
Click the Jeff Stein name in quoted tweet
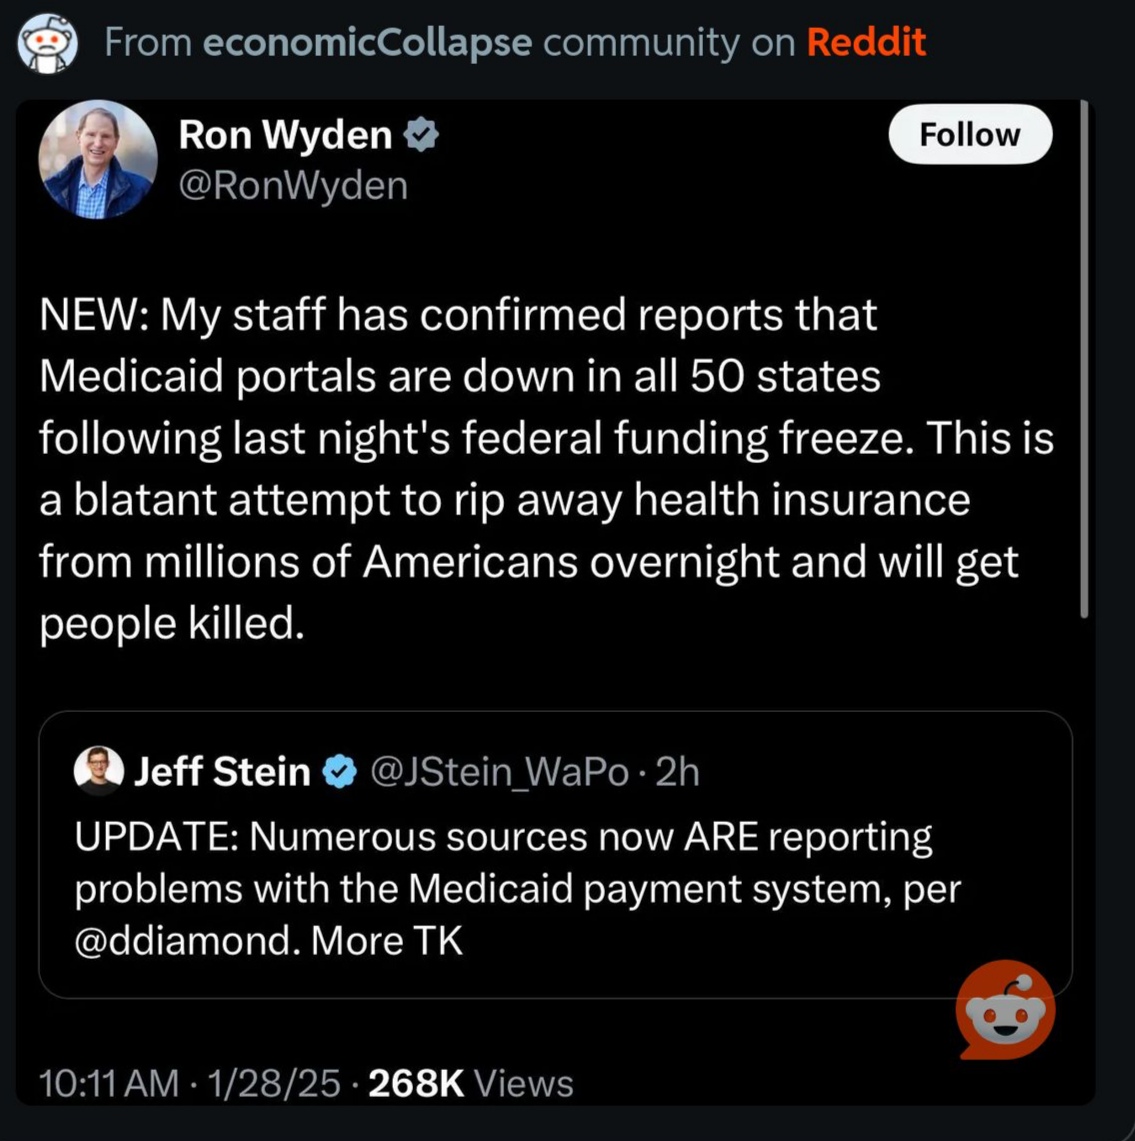click(x=222, y=772)
